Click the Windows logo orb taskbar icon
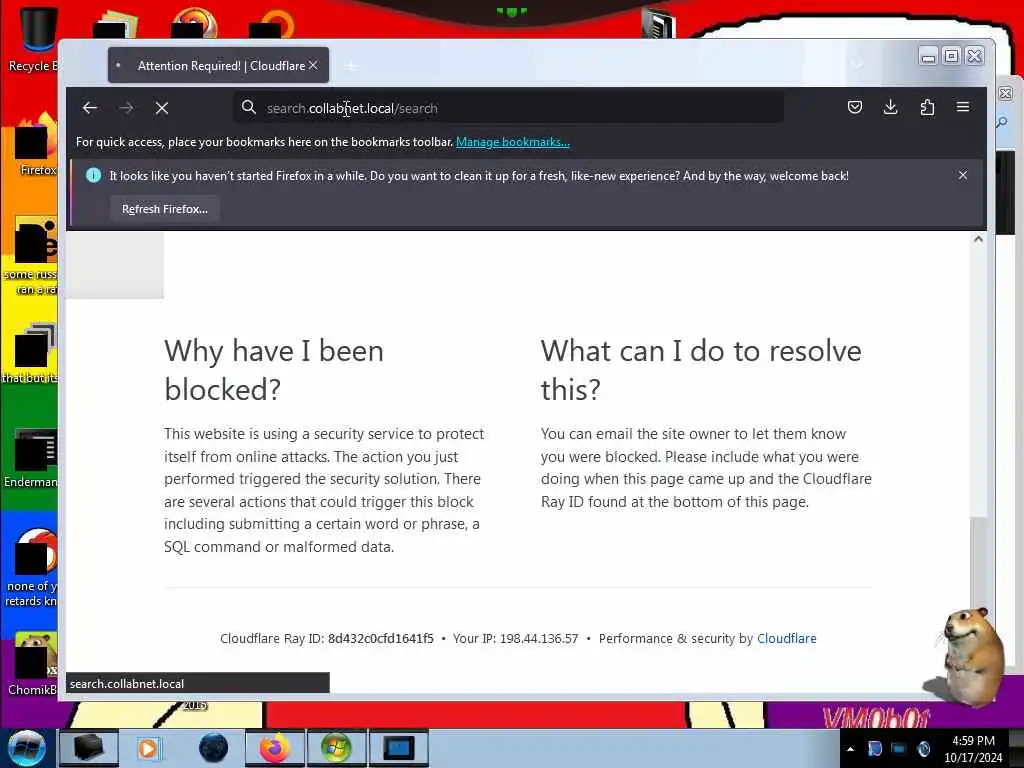The height and width of the screenshot is (768, 1024). click(x=336, y=748)
